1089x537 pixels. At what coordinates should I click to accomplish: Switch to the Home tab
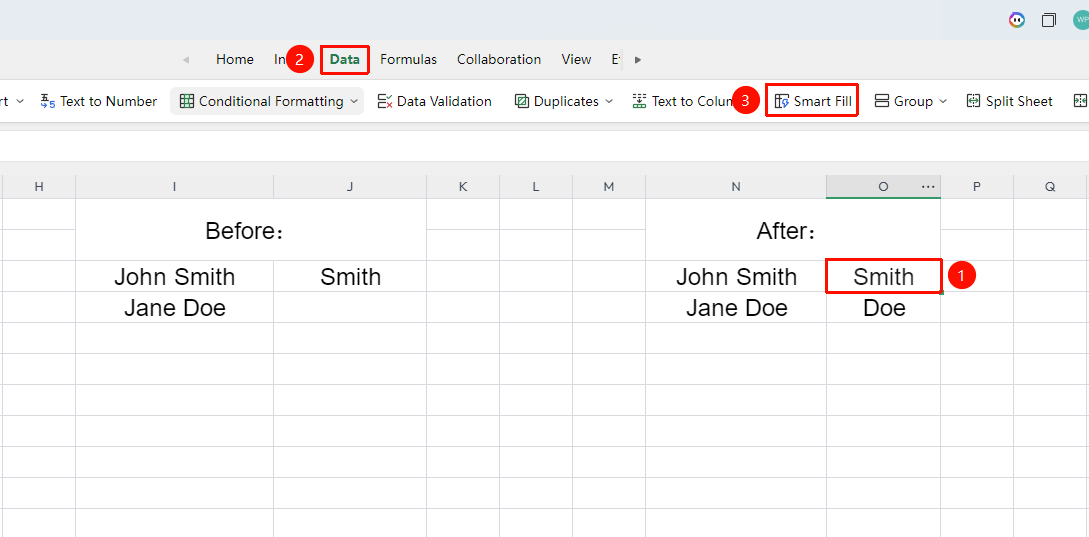click(235, 60)
